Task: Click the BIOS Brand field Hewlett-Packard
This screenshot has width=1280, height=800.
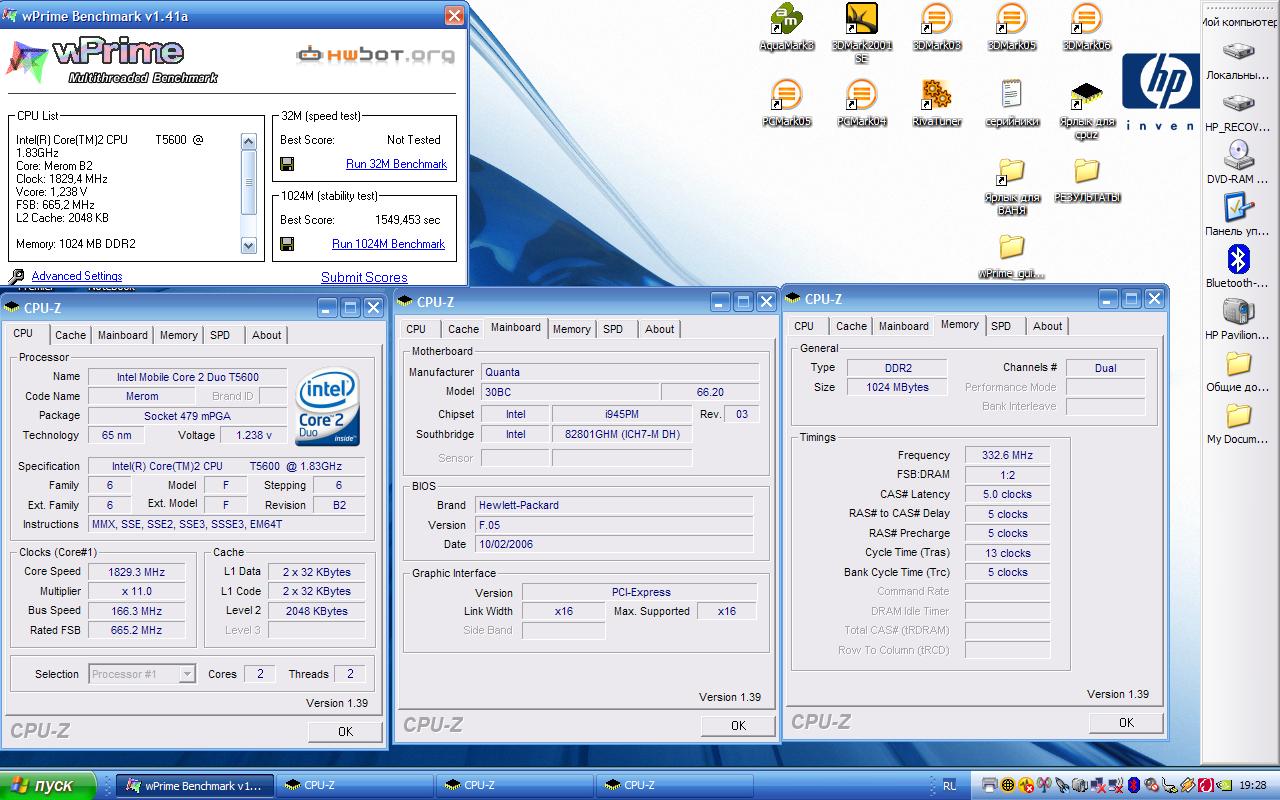Action: pyautogui.click(x=614, y=505)
